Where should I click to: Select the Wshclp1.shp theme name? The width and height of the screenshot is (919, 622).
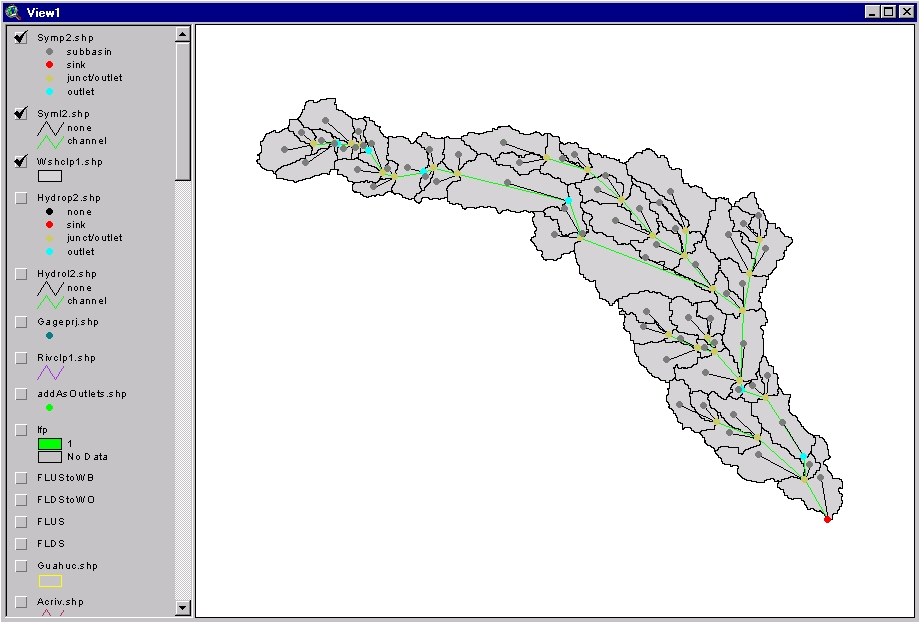(x=70, y=162)
